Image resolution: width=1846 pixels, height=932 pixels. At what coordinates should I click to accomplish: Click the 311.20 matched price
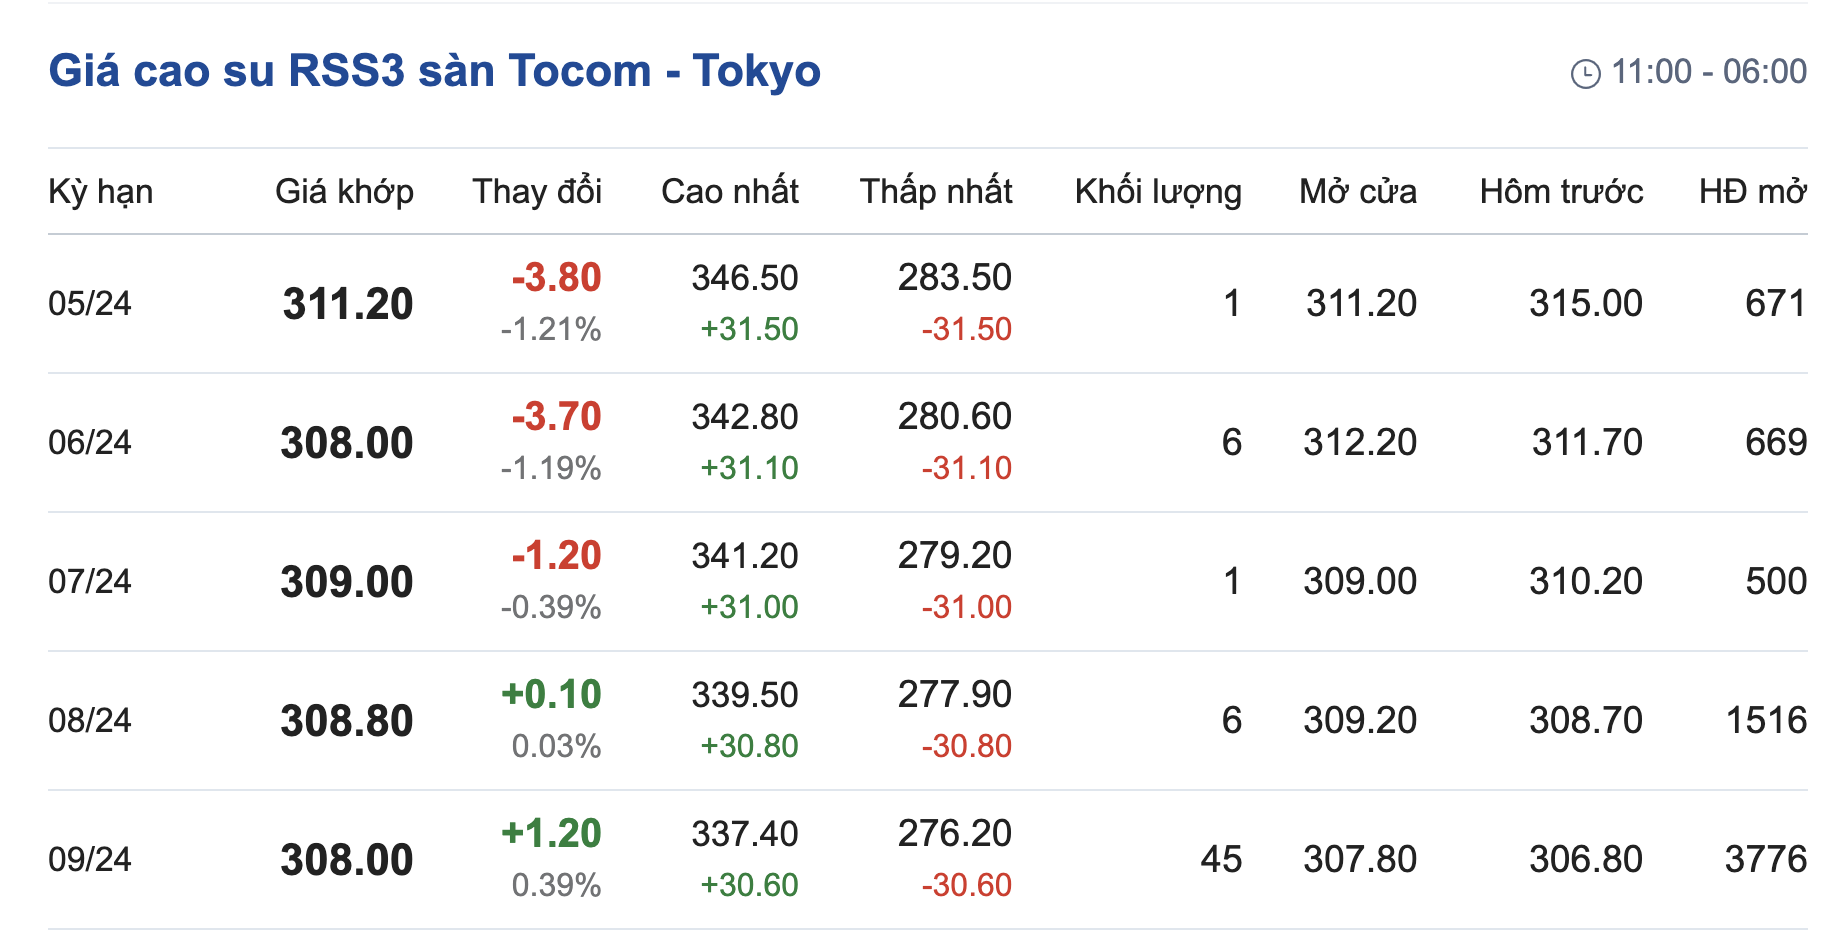[x=347, y=304]
